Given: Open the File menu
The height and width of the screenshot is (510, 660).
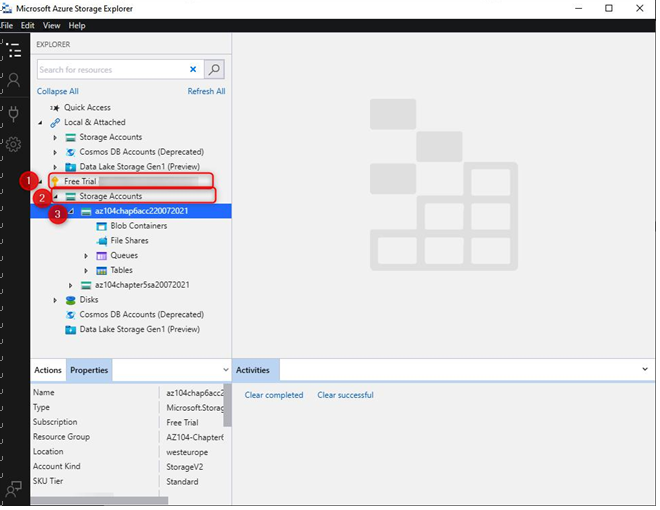Looking at the screenshot, I should coord(7,26).
